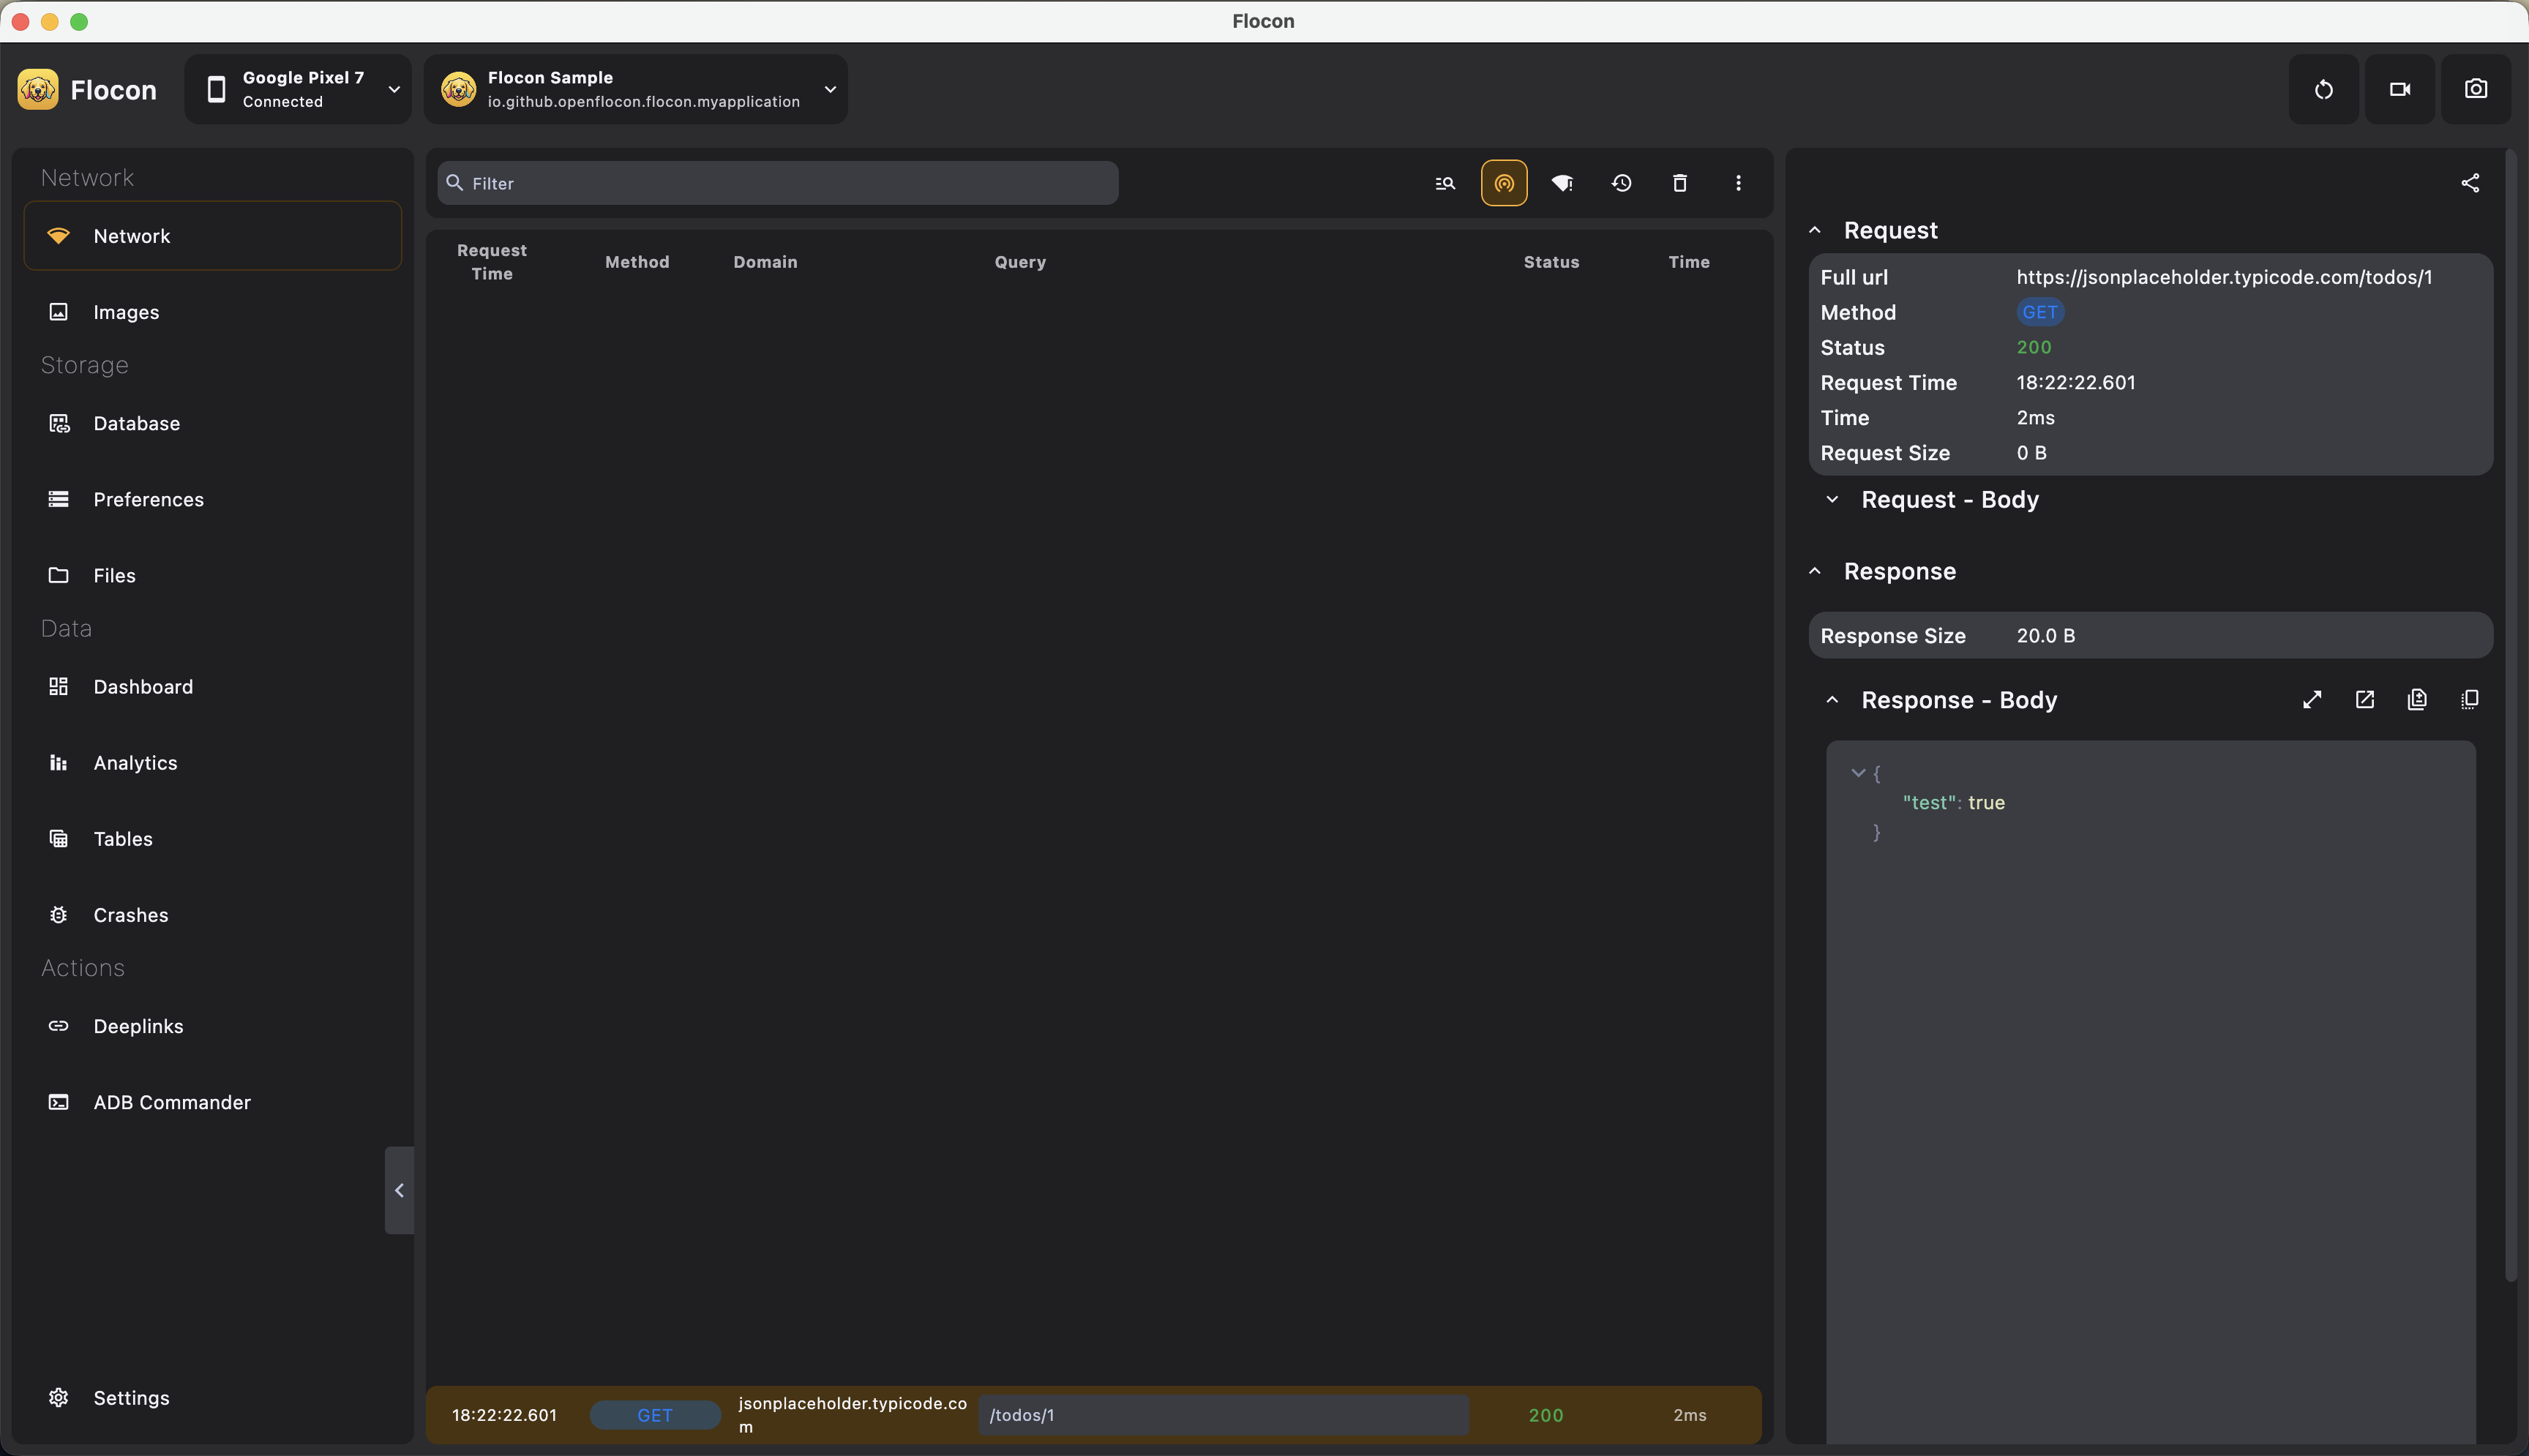This screenshot has width=2529, height=1456.
Task: Click the restart app icon
Action: [x=2323, y=89]
